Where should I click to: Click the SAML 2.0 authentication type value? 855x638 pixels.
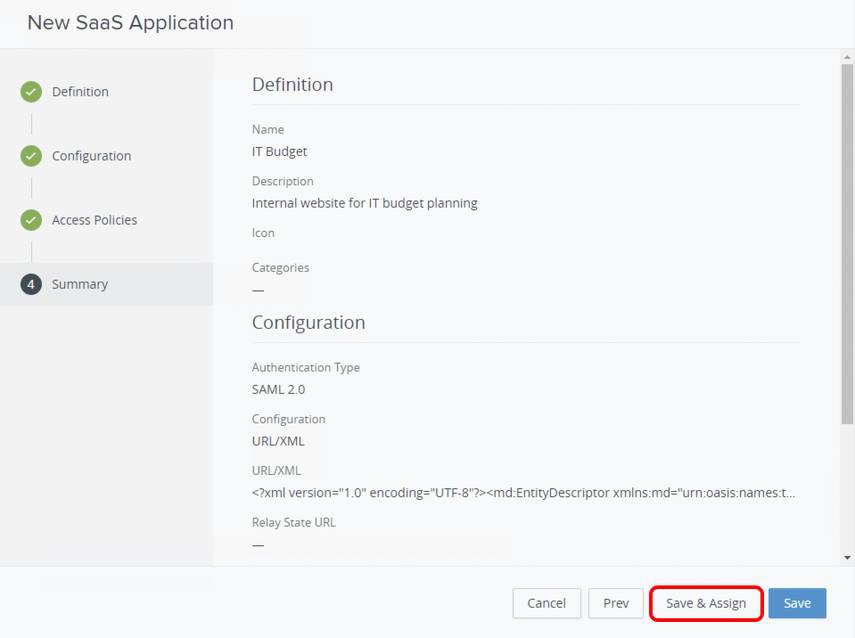(x=278, y=389)
